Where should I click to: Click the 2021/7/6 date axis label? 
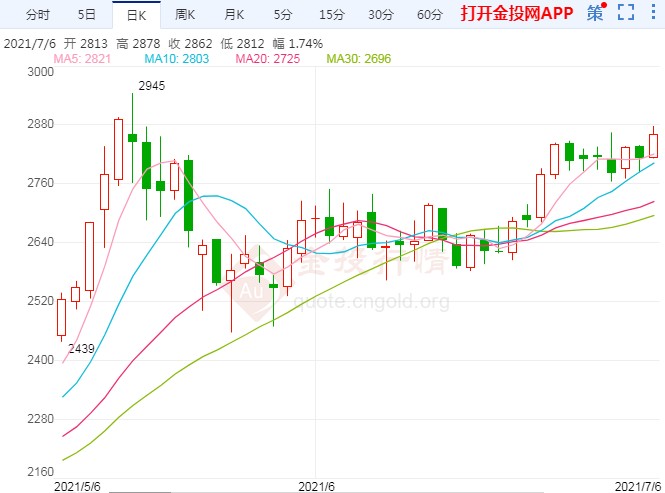pyautogui.click(x=638, y=487)
